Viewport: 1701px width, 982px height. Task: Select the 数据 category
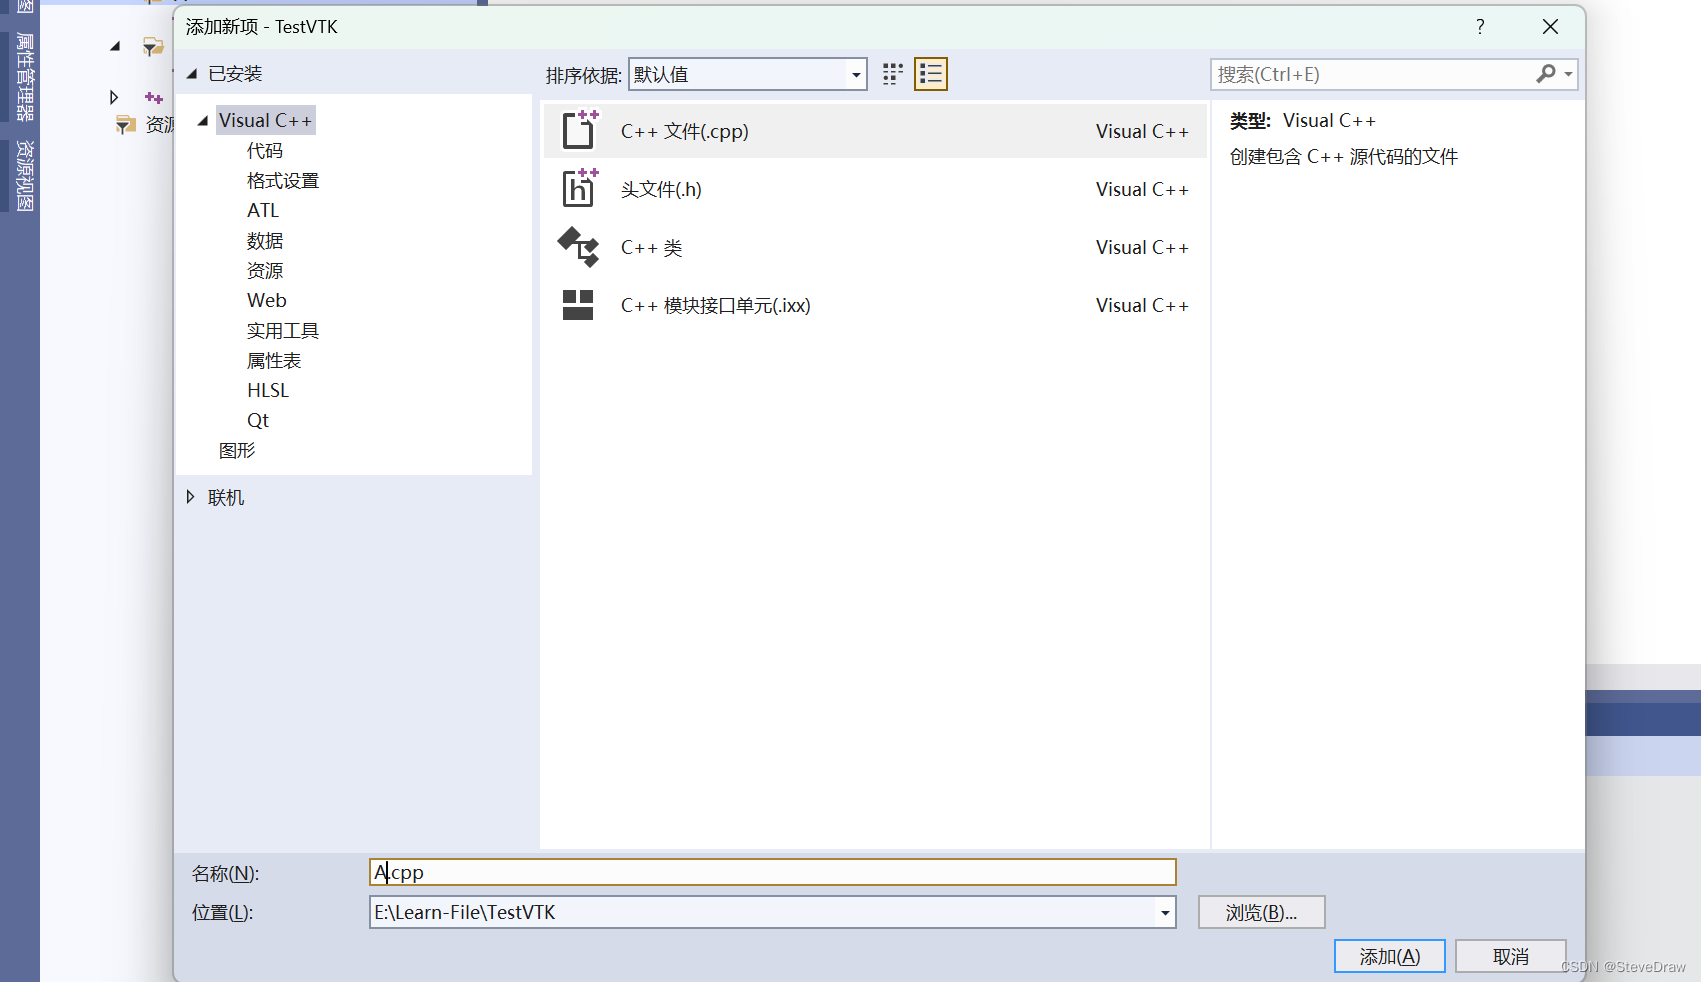(265, 241)
